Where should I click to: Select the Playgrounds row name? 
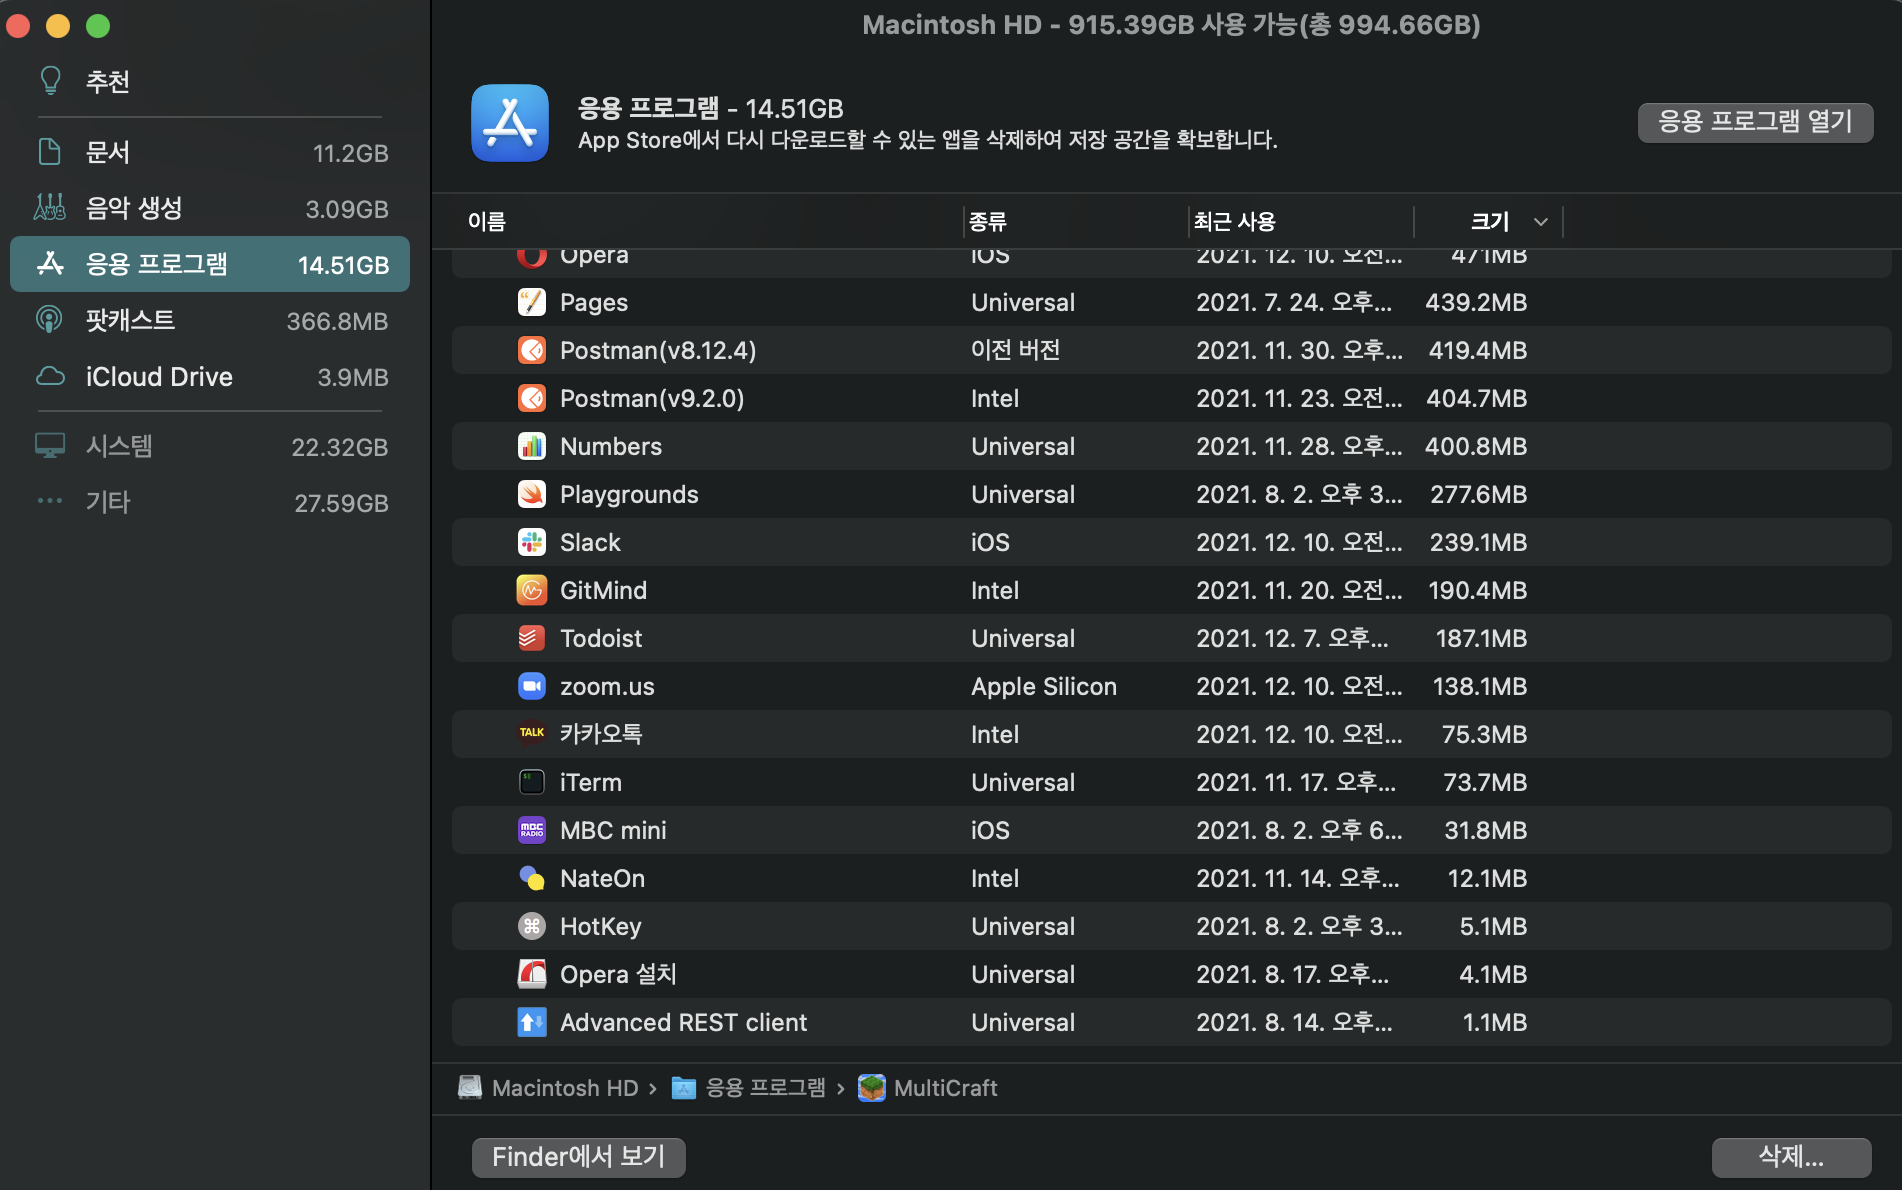click(x=629, y=494)
